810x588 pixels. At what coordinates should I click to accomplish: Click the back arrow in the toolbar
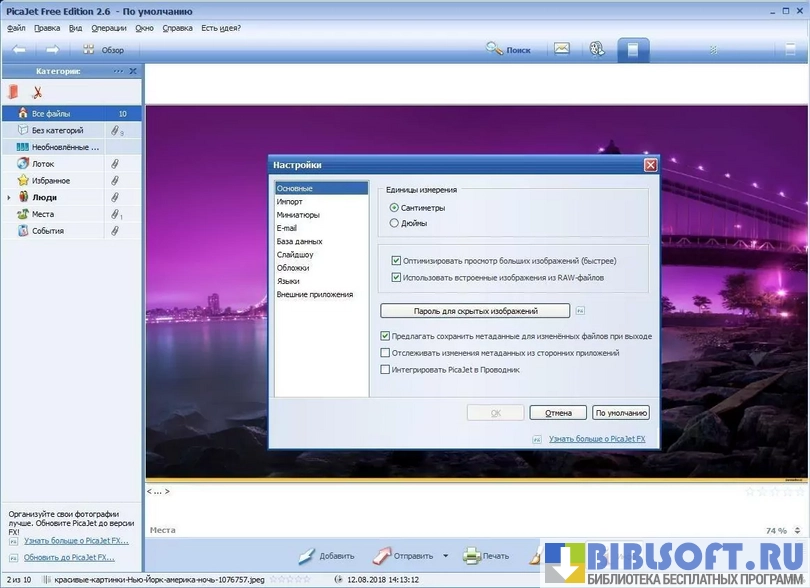click(x=19, y=49)
